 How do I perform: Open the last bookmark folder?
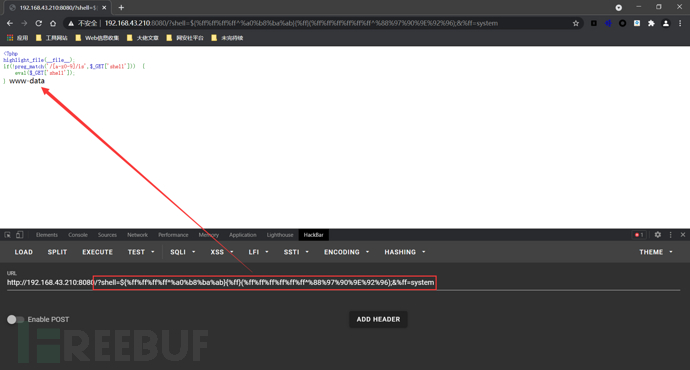pos(227,38)
